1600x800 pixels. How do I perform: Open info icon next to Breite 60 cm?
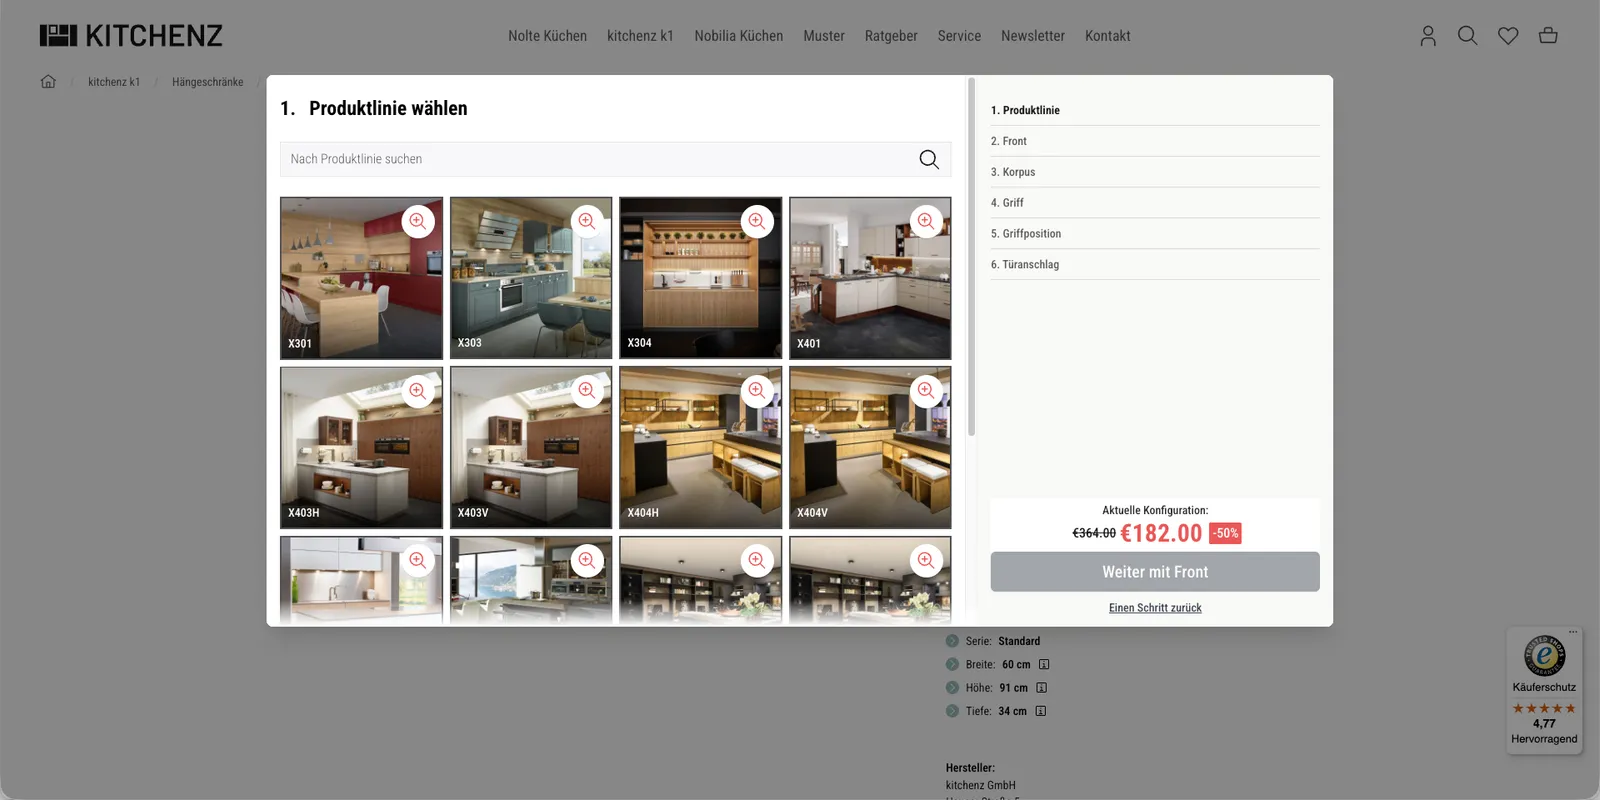pyautogui.click(x=1044, y=664)
